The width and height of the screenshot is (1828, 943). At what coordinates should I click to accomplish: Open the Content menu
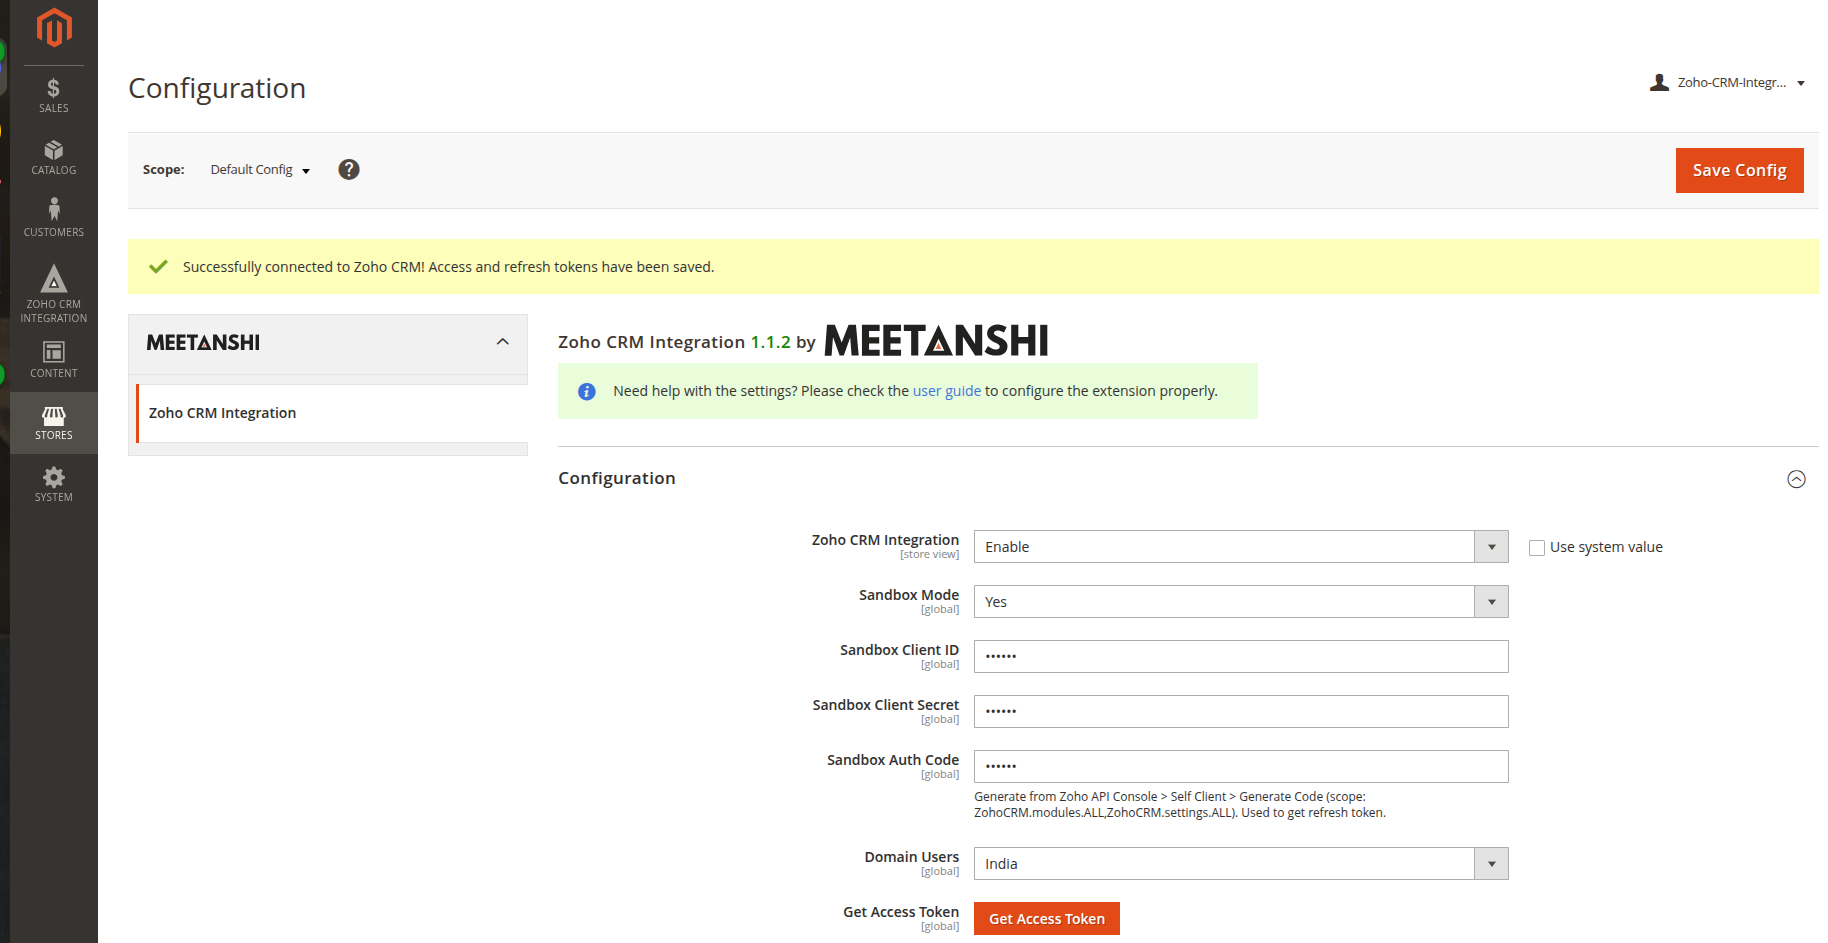54,360
